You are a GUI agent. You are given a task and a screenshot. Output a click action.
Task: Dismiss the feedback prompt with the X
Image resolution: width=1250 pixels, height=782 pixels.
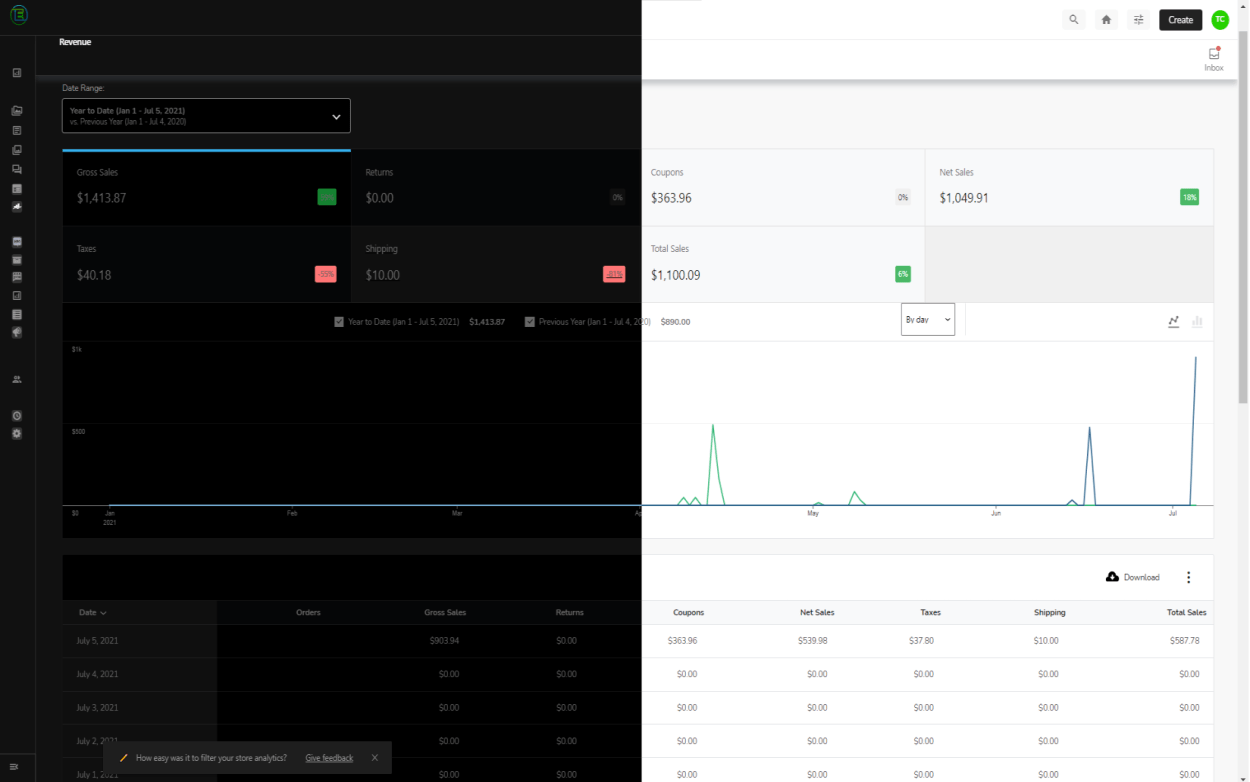(375, 758)
